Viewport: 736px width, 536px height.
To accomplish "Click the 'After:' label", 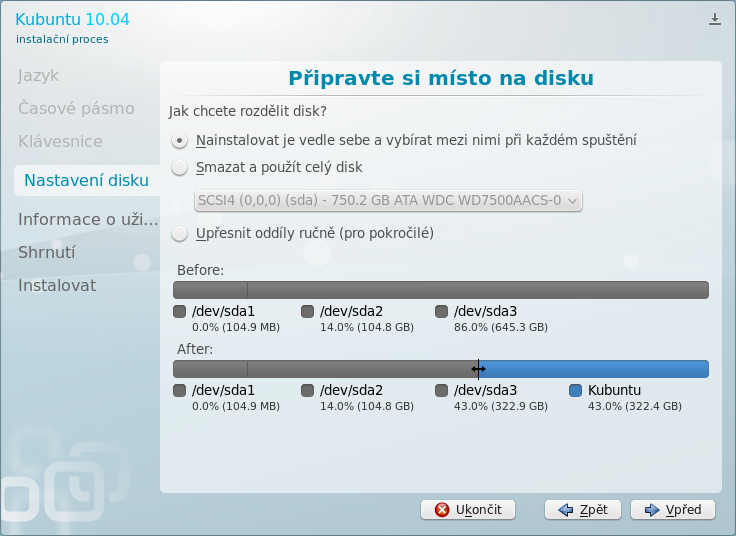I will [195, 349].
